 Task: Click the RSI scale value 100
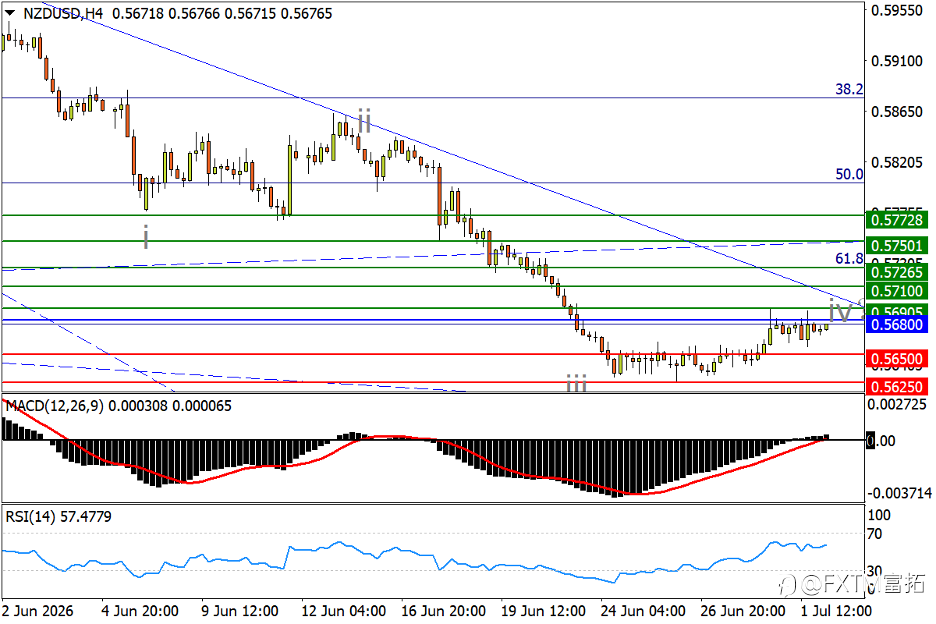(x=879, y=515)
